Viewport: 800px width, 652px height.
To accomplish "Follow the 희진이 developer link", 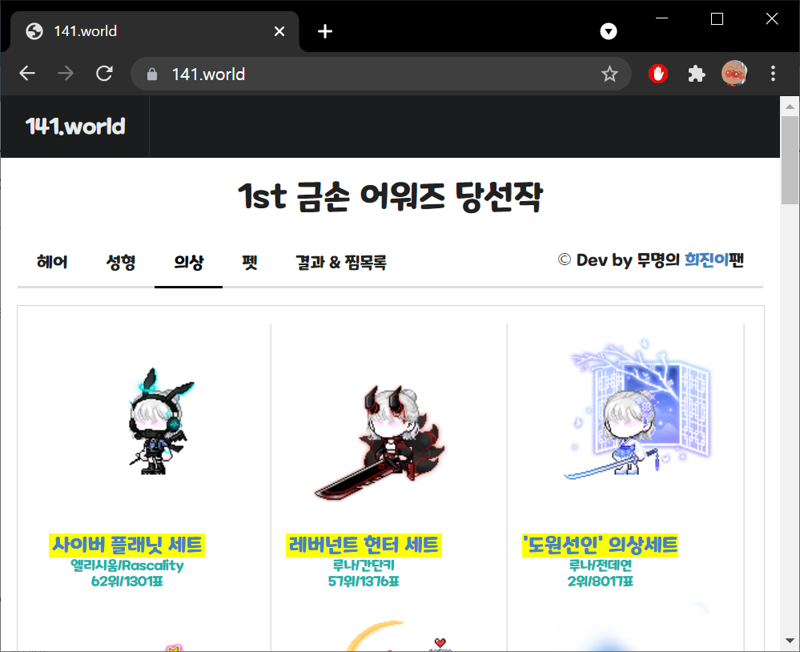I will click(706, 260).
